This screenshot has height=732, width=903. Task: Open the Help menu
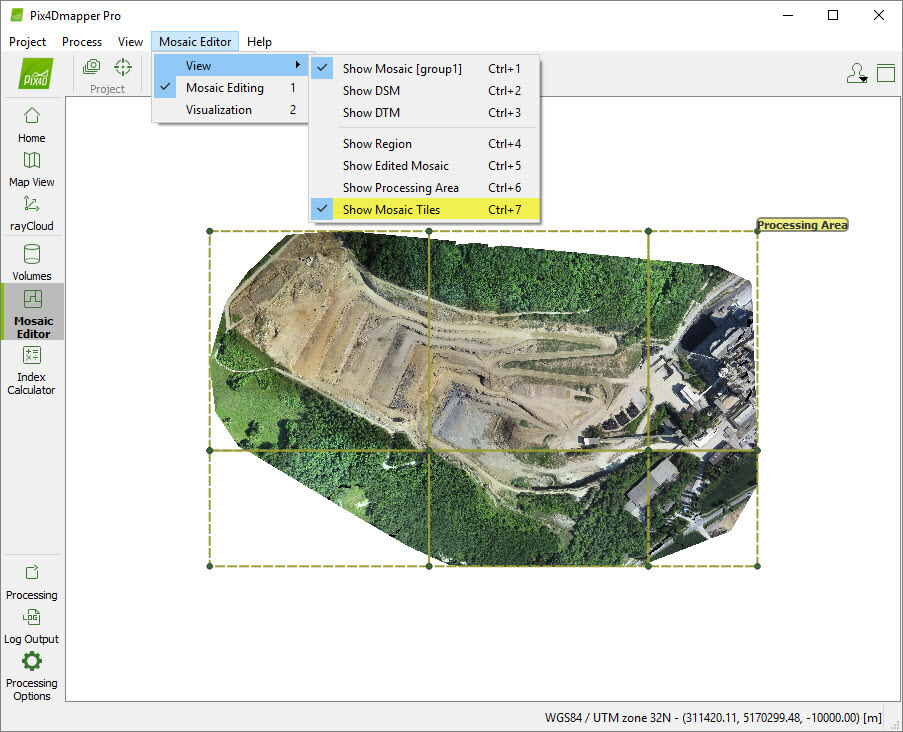(x=259, y=42)
